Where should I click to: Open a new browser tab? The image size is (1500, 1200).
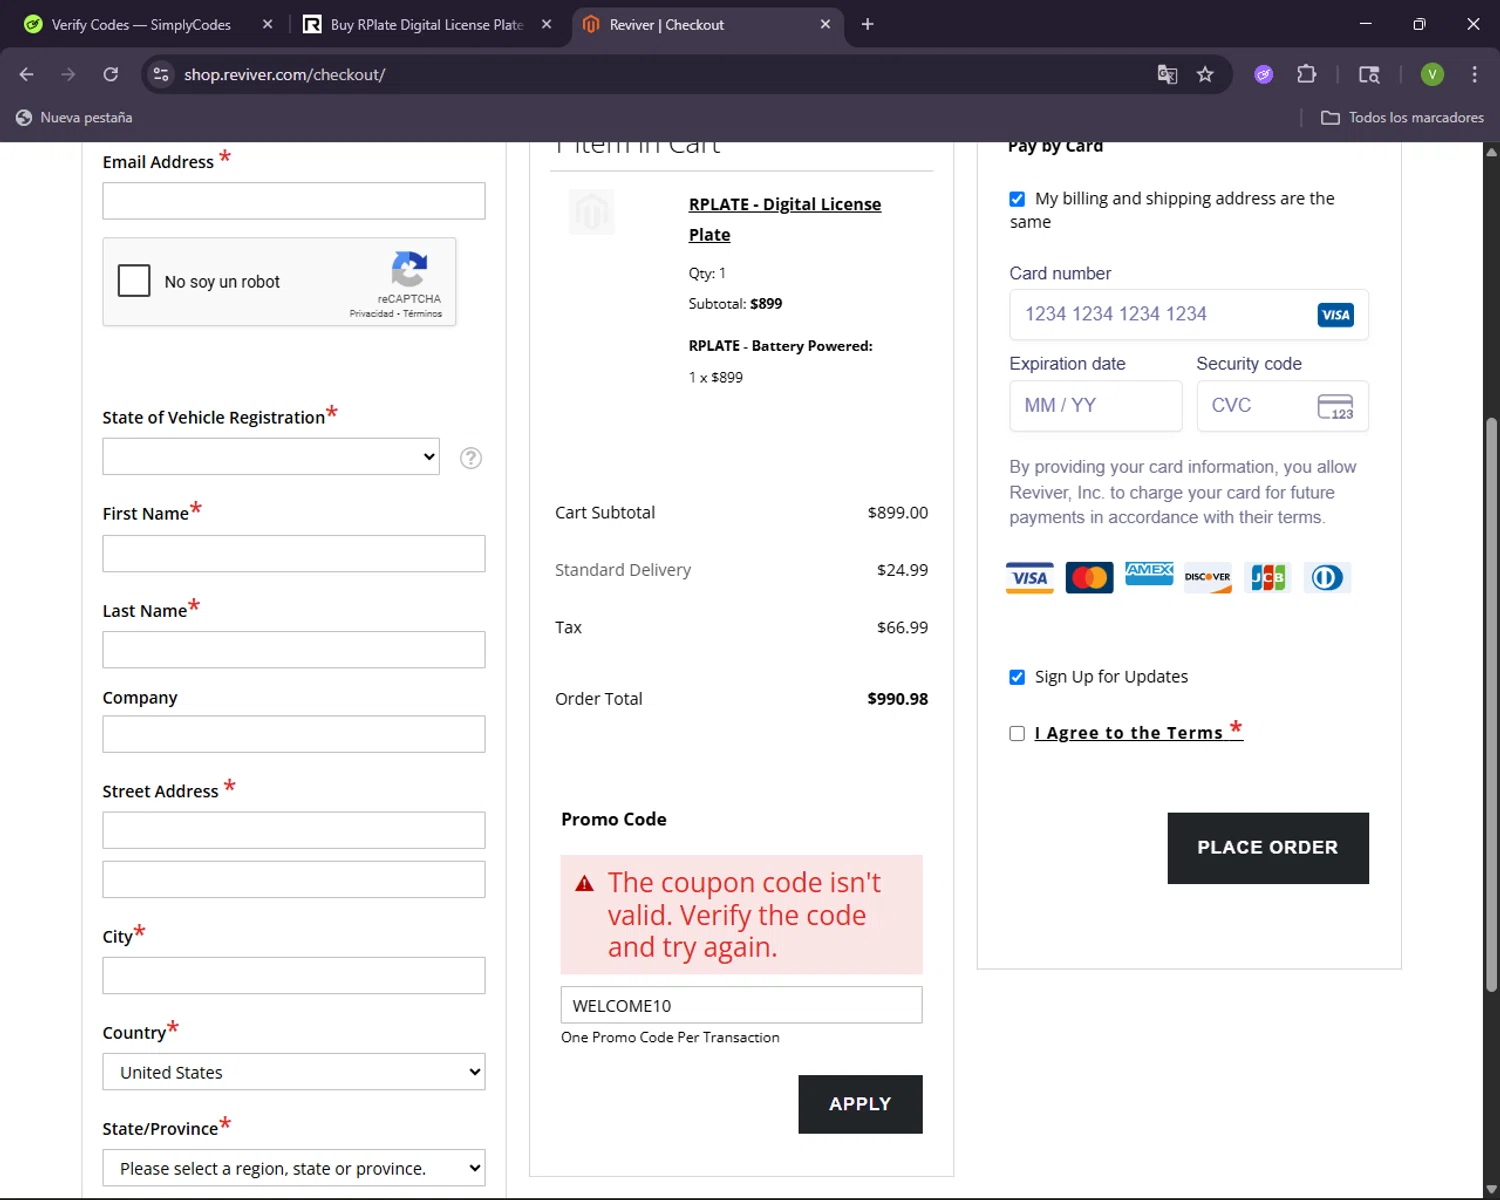(867, 24)
